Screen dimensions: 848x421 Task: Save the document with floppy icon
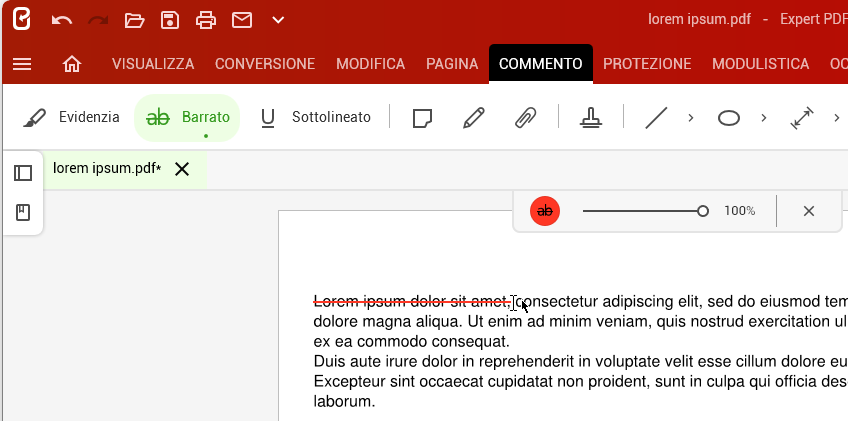tap(170, 21)
